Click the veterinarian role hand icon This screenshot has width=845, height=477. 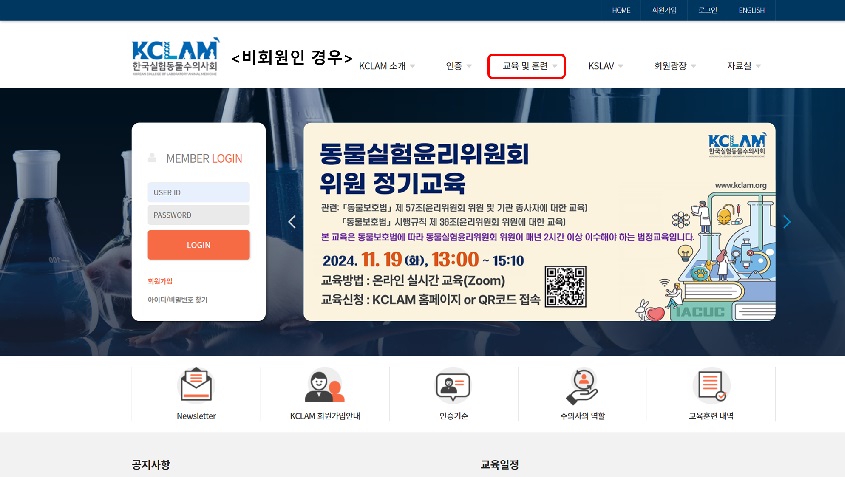tap(582, 386)
